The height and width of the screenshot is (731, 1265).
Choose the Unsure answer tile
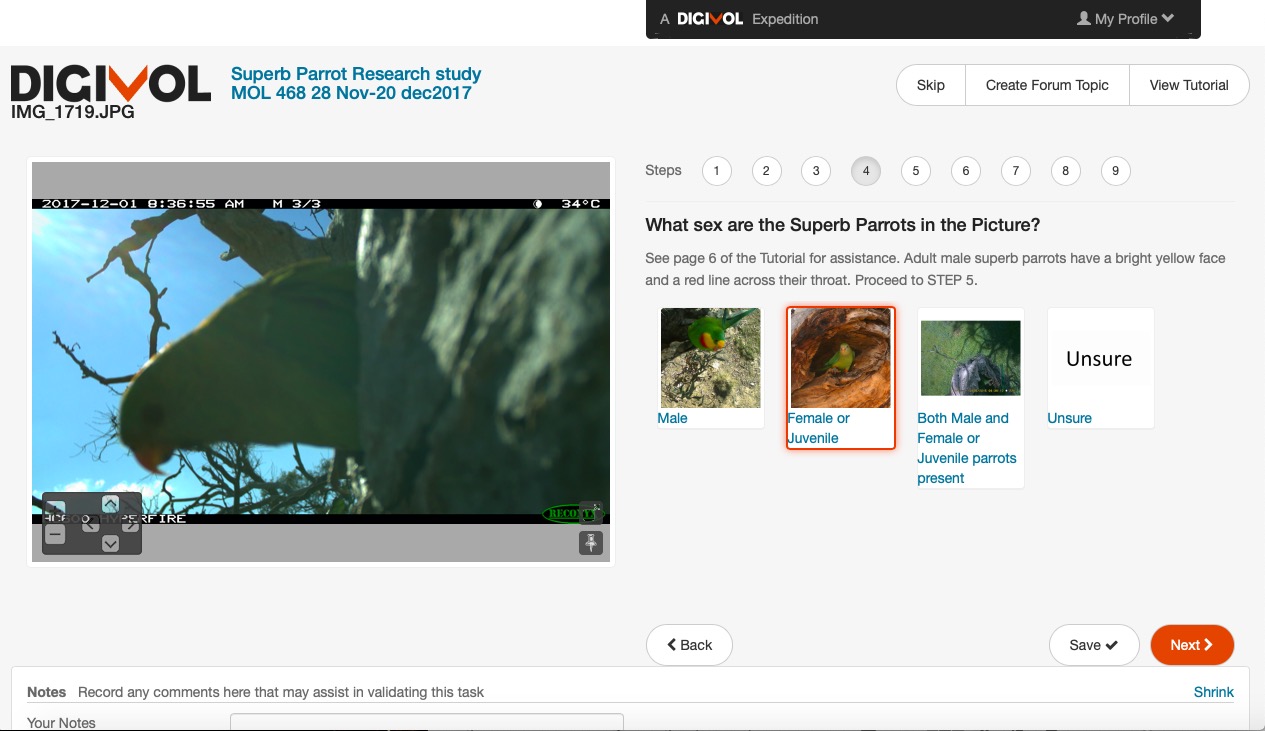point(1099,367)
